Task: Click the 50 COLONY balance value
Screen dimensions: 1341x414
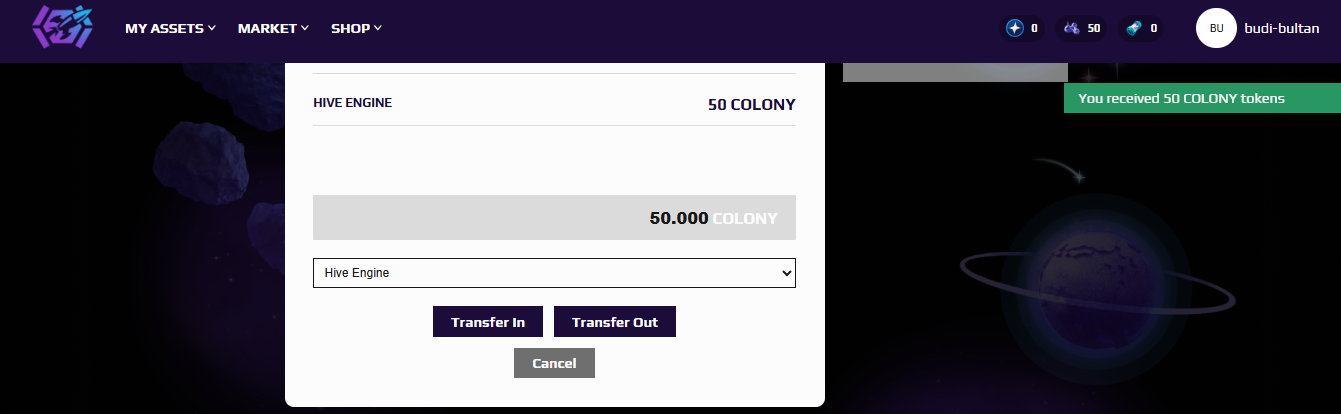Action: [752, 104]
